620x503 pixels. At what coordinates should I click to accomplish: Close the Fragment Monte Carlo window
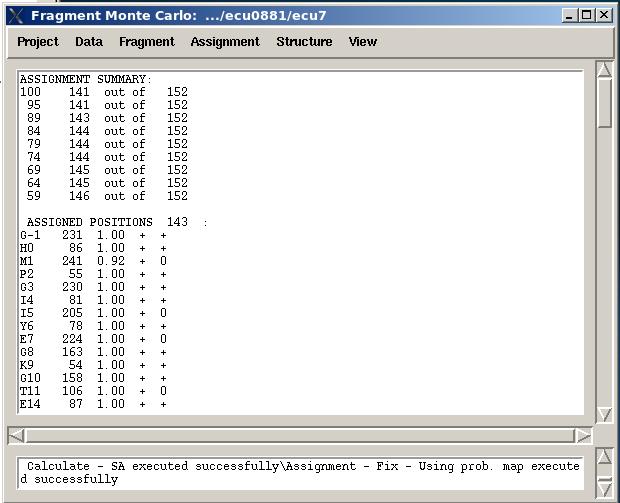pos(604,15)
